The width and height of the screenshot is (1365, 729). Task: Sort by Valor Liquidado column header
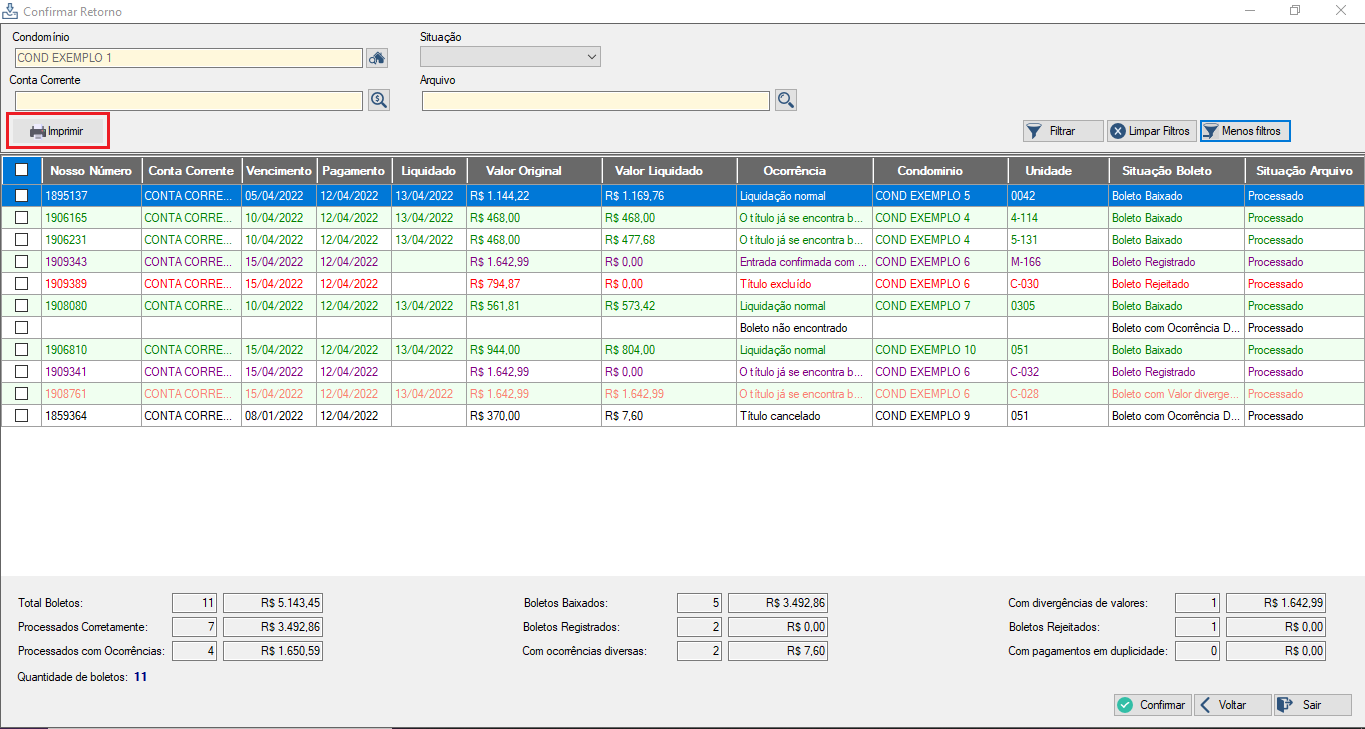(x=658, y=171)
